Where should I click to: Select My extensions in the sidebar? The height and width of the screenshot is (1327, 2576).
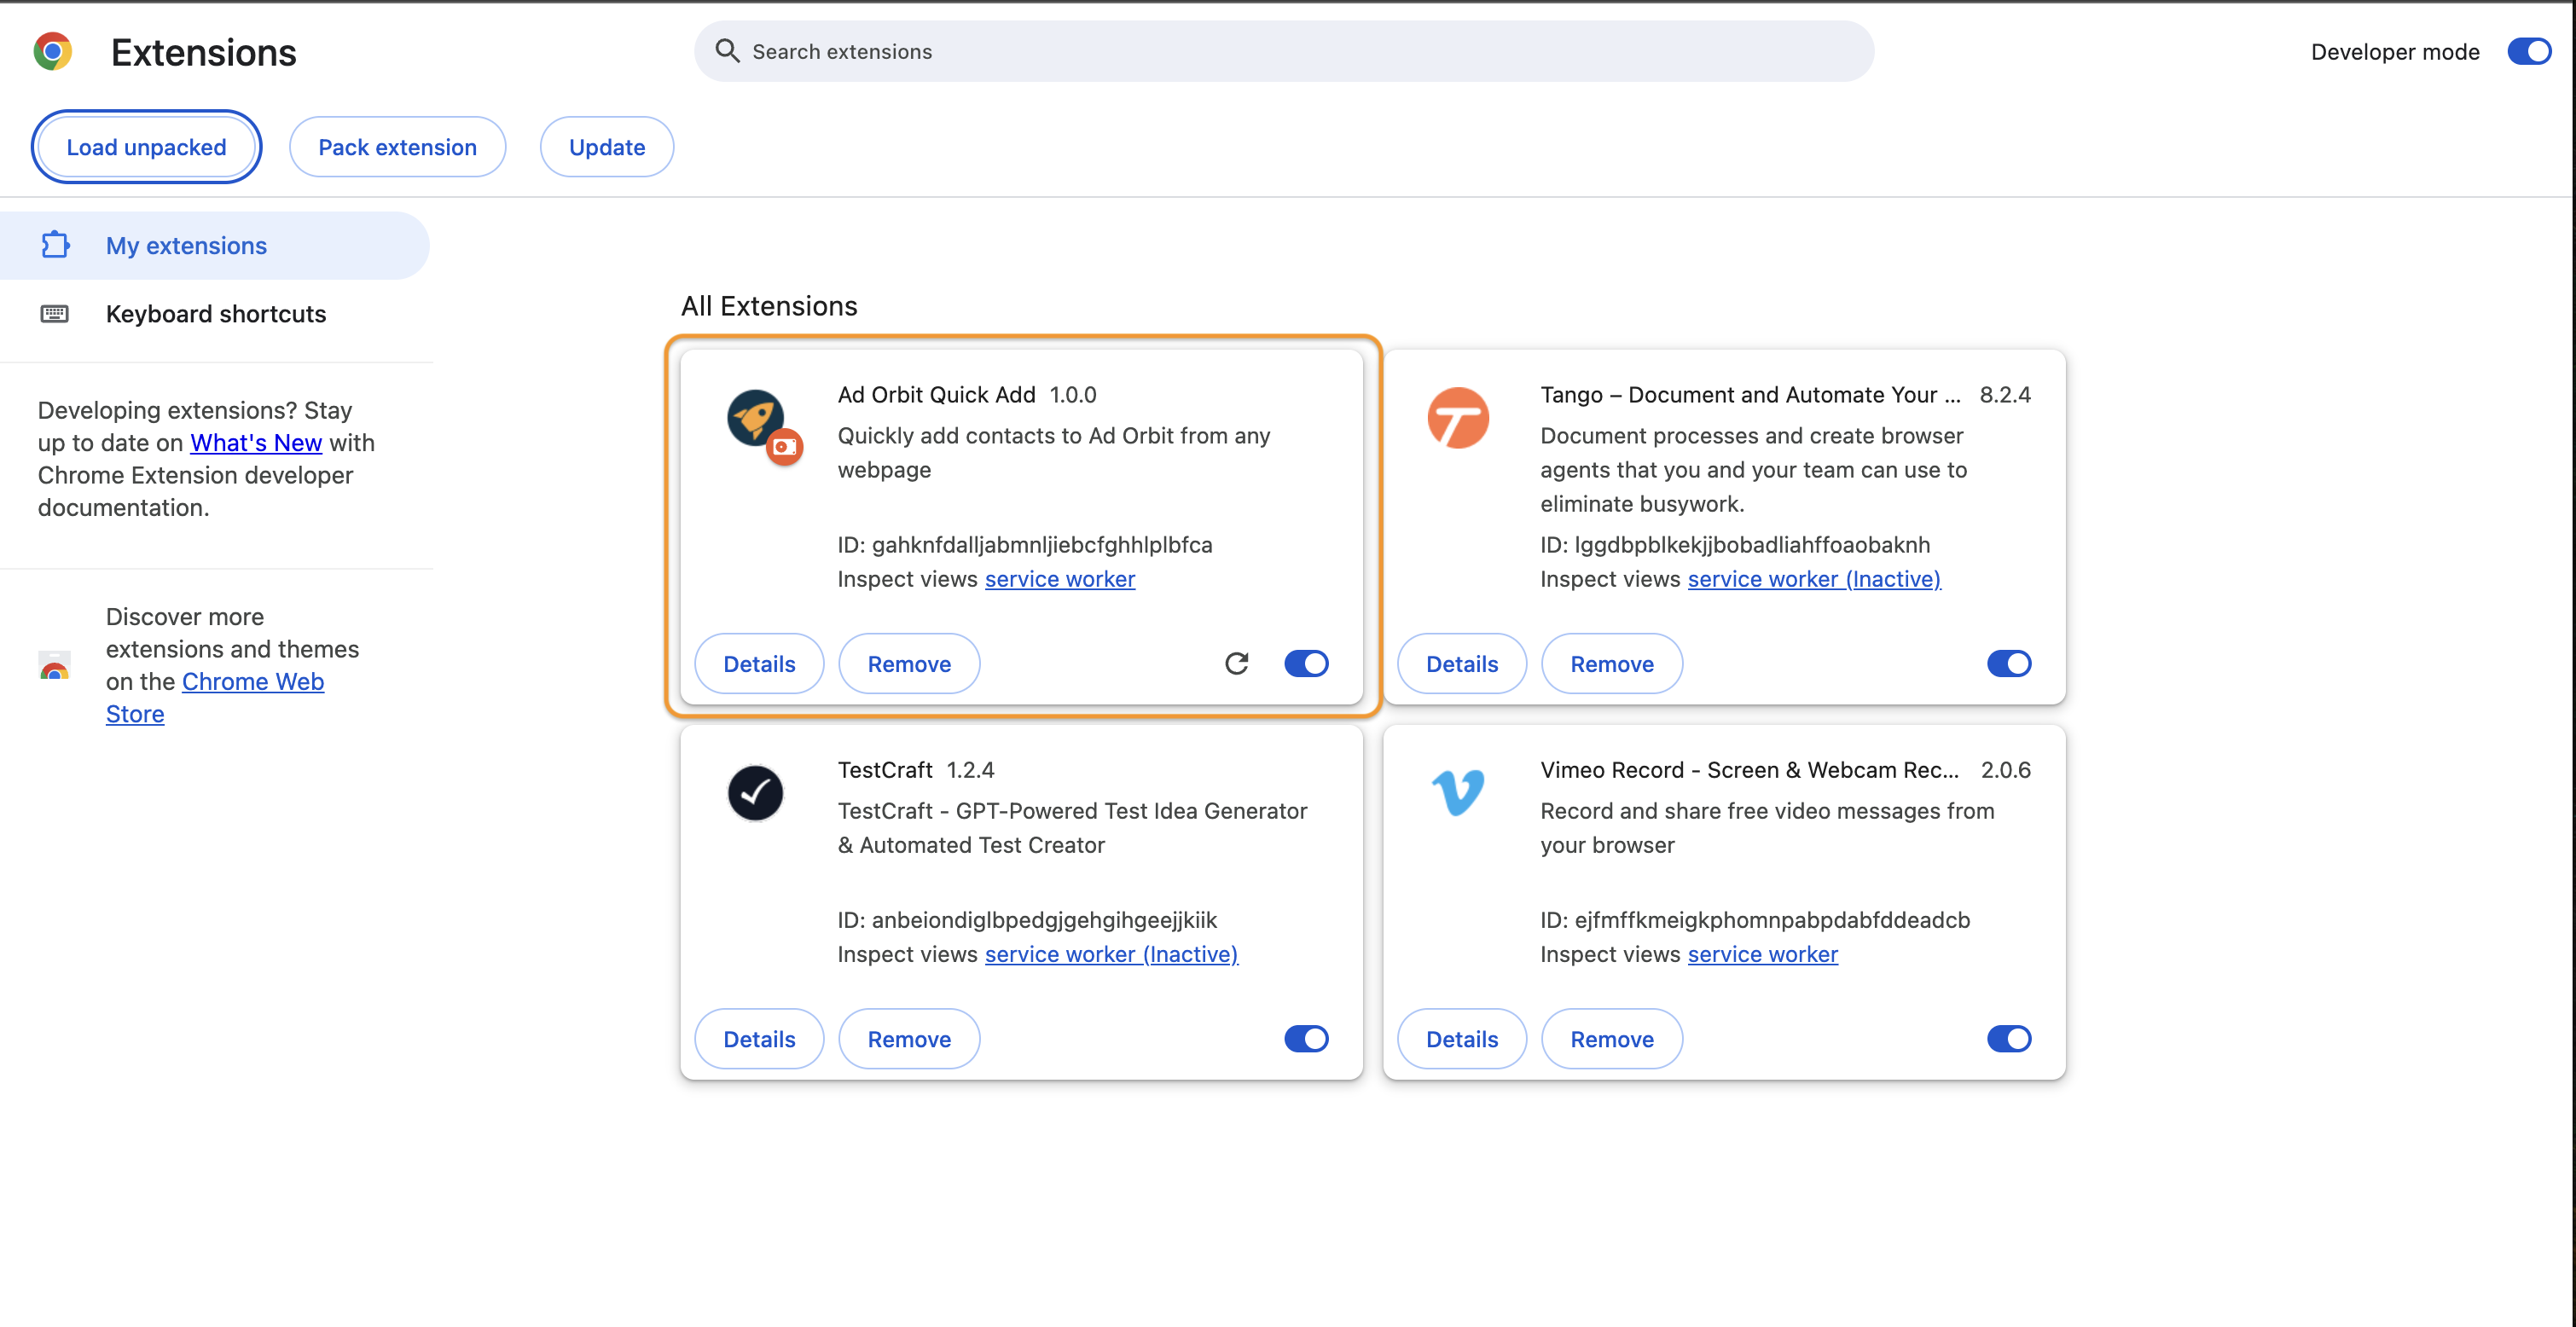coord(186,245)
